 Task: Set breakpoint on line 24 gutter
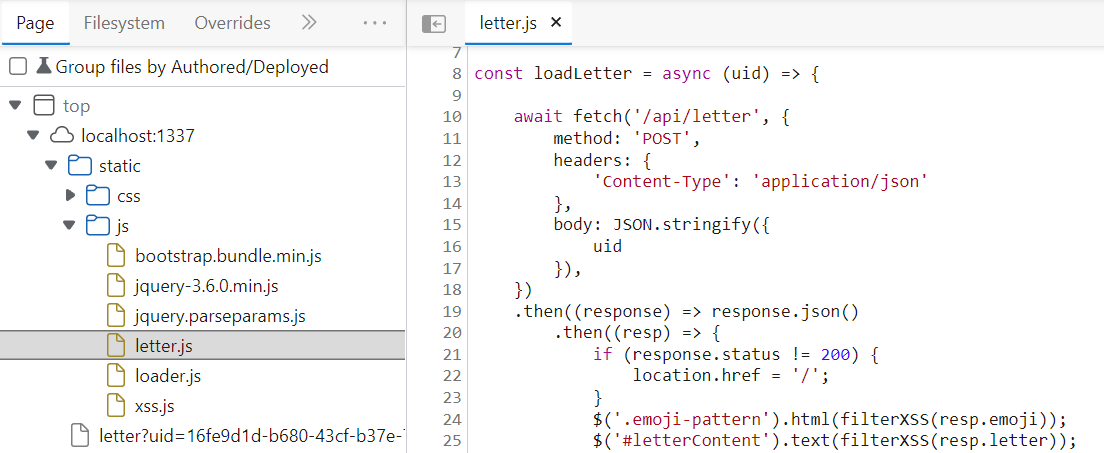click(x=451, y=418)
